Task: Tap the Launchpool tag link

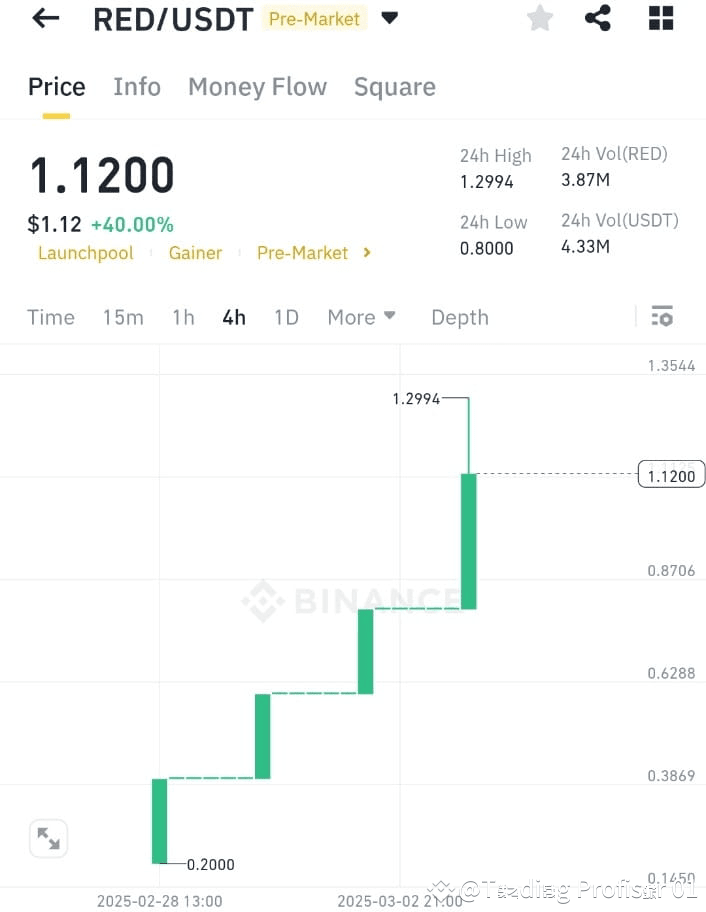Action: tap(86, 253)
